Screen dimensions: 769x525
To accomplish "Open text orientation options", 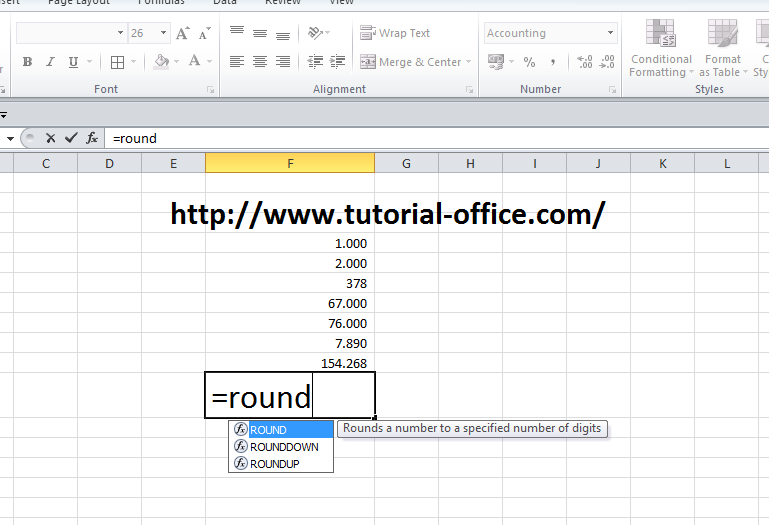I will [x=318, y=33].
